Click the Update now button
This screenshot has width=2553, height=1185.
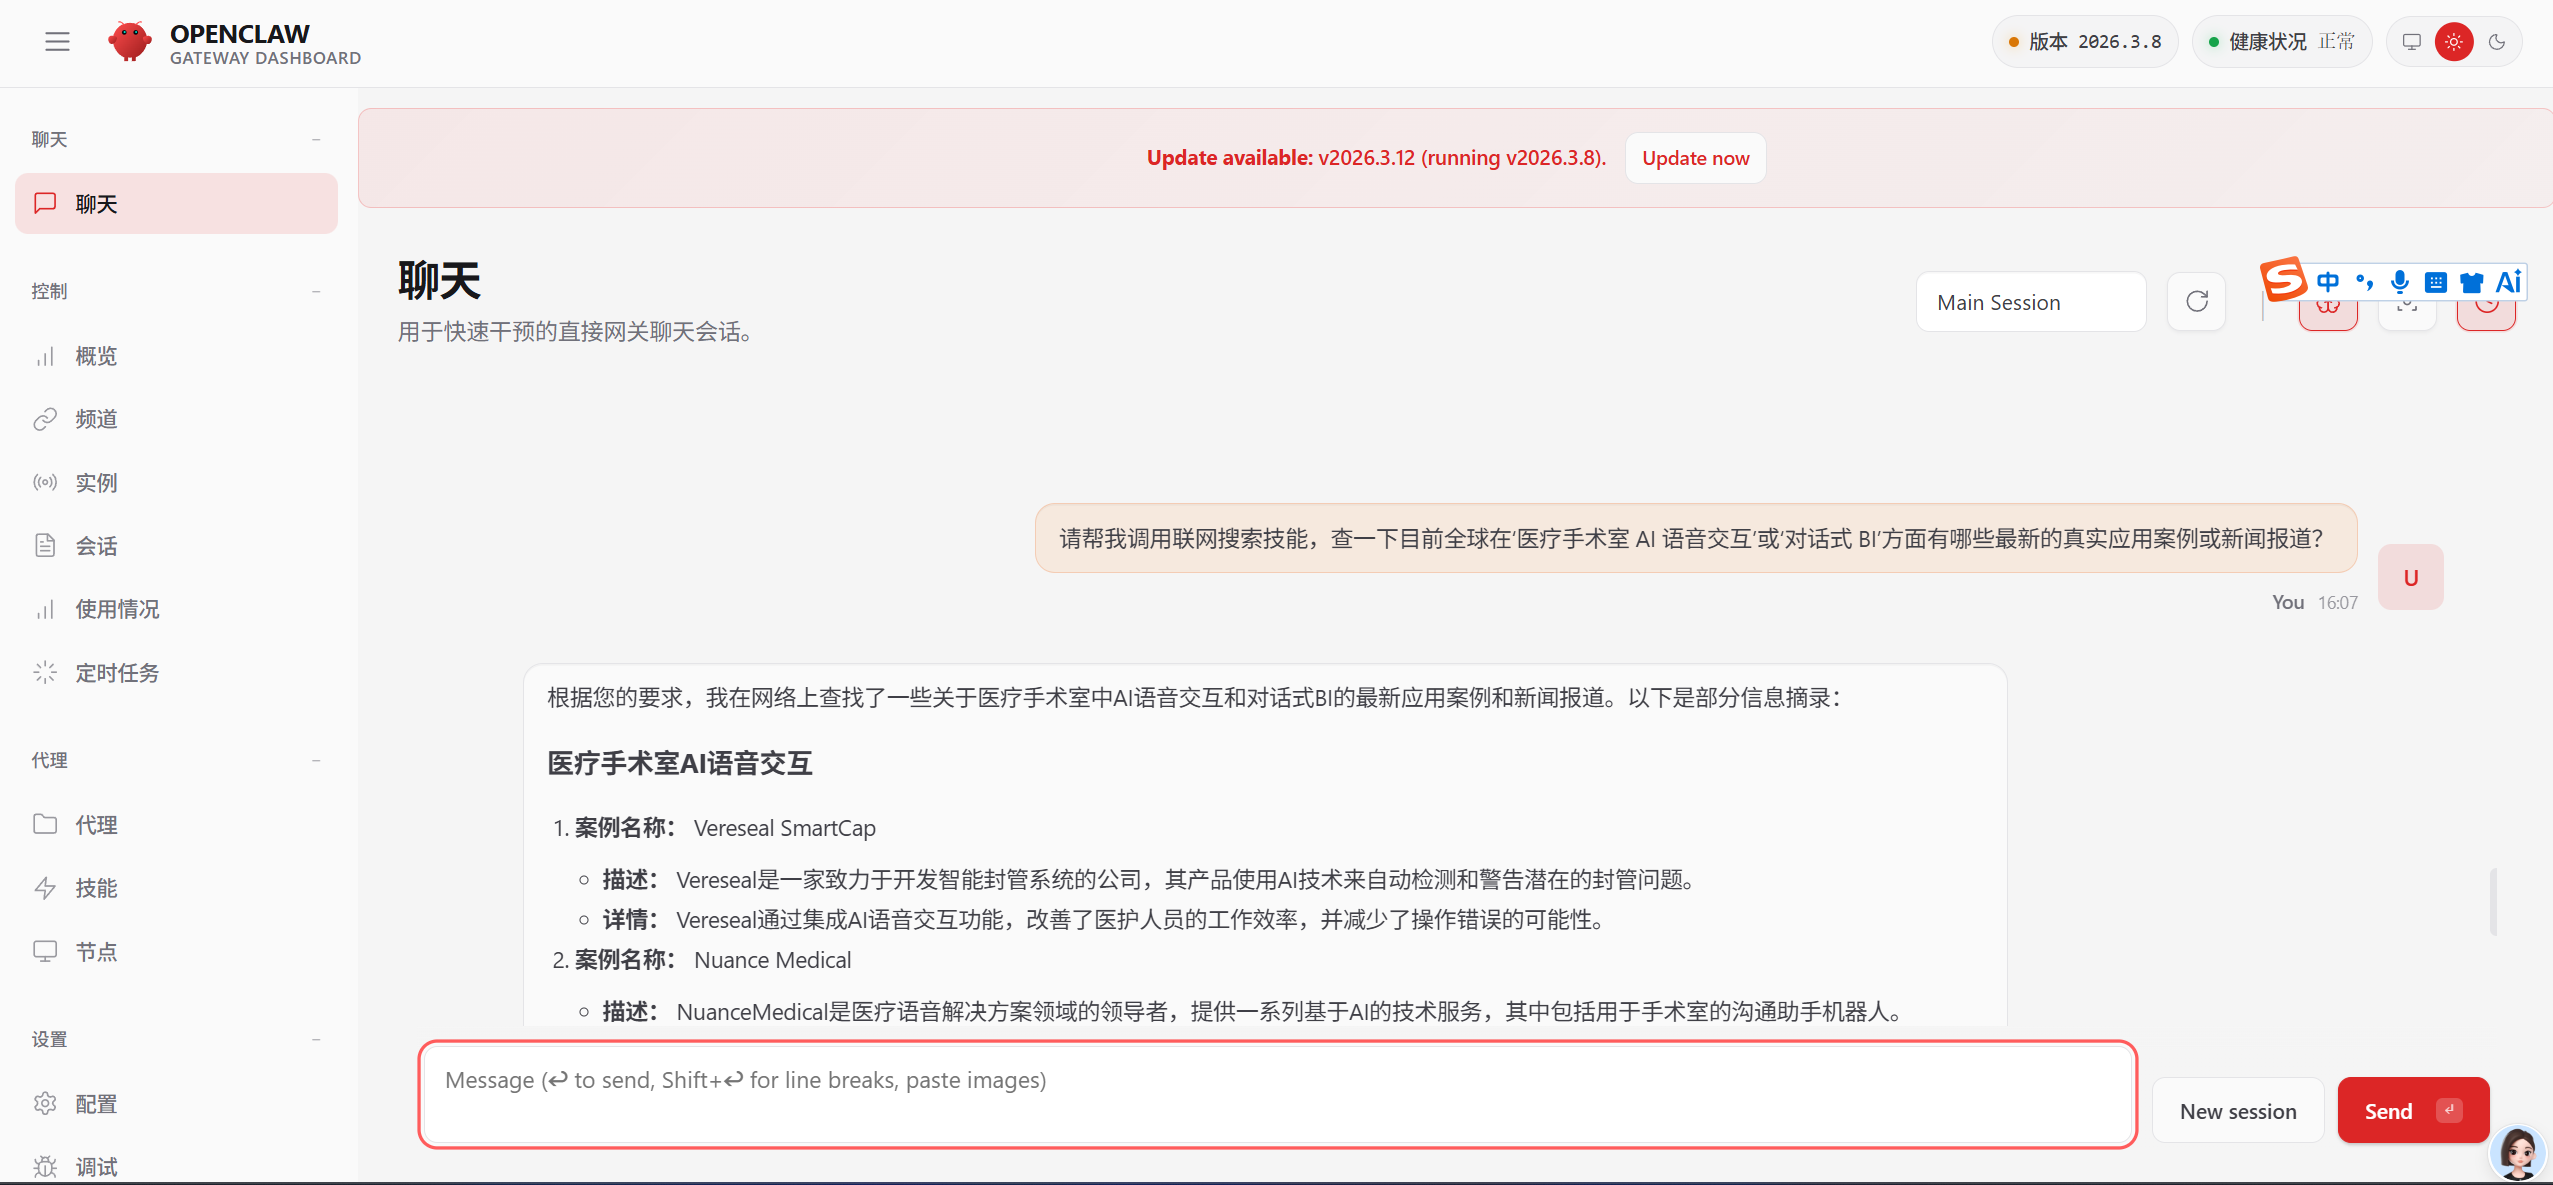[x=1695, y=158]
